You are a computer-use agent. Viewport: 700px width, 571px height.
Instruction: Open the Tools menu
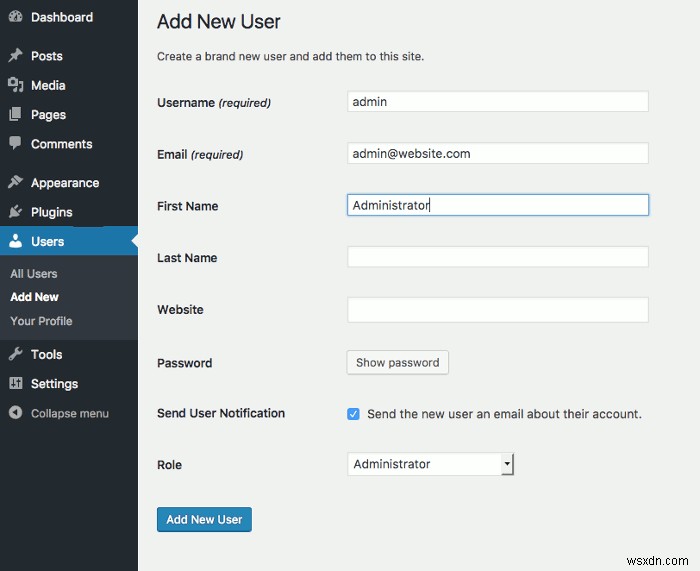coord(69,354)
